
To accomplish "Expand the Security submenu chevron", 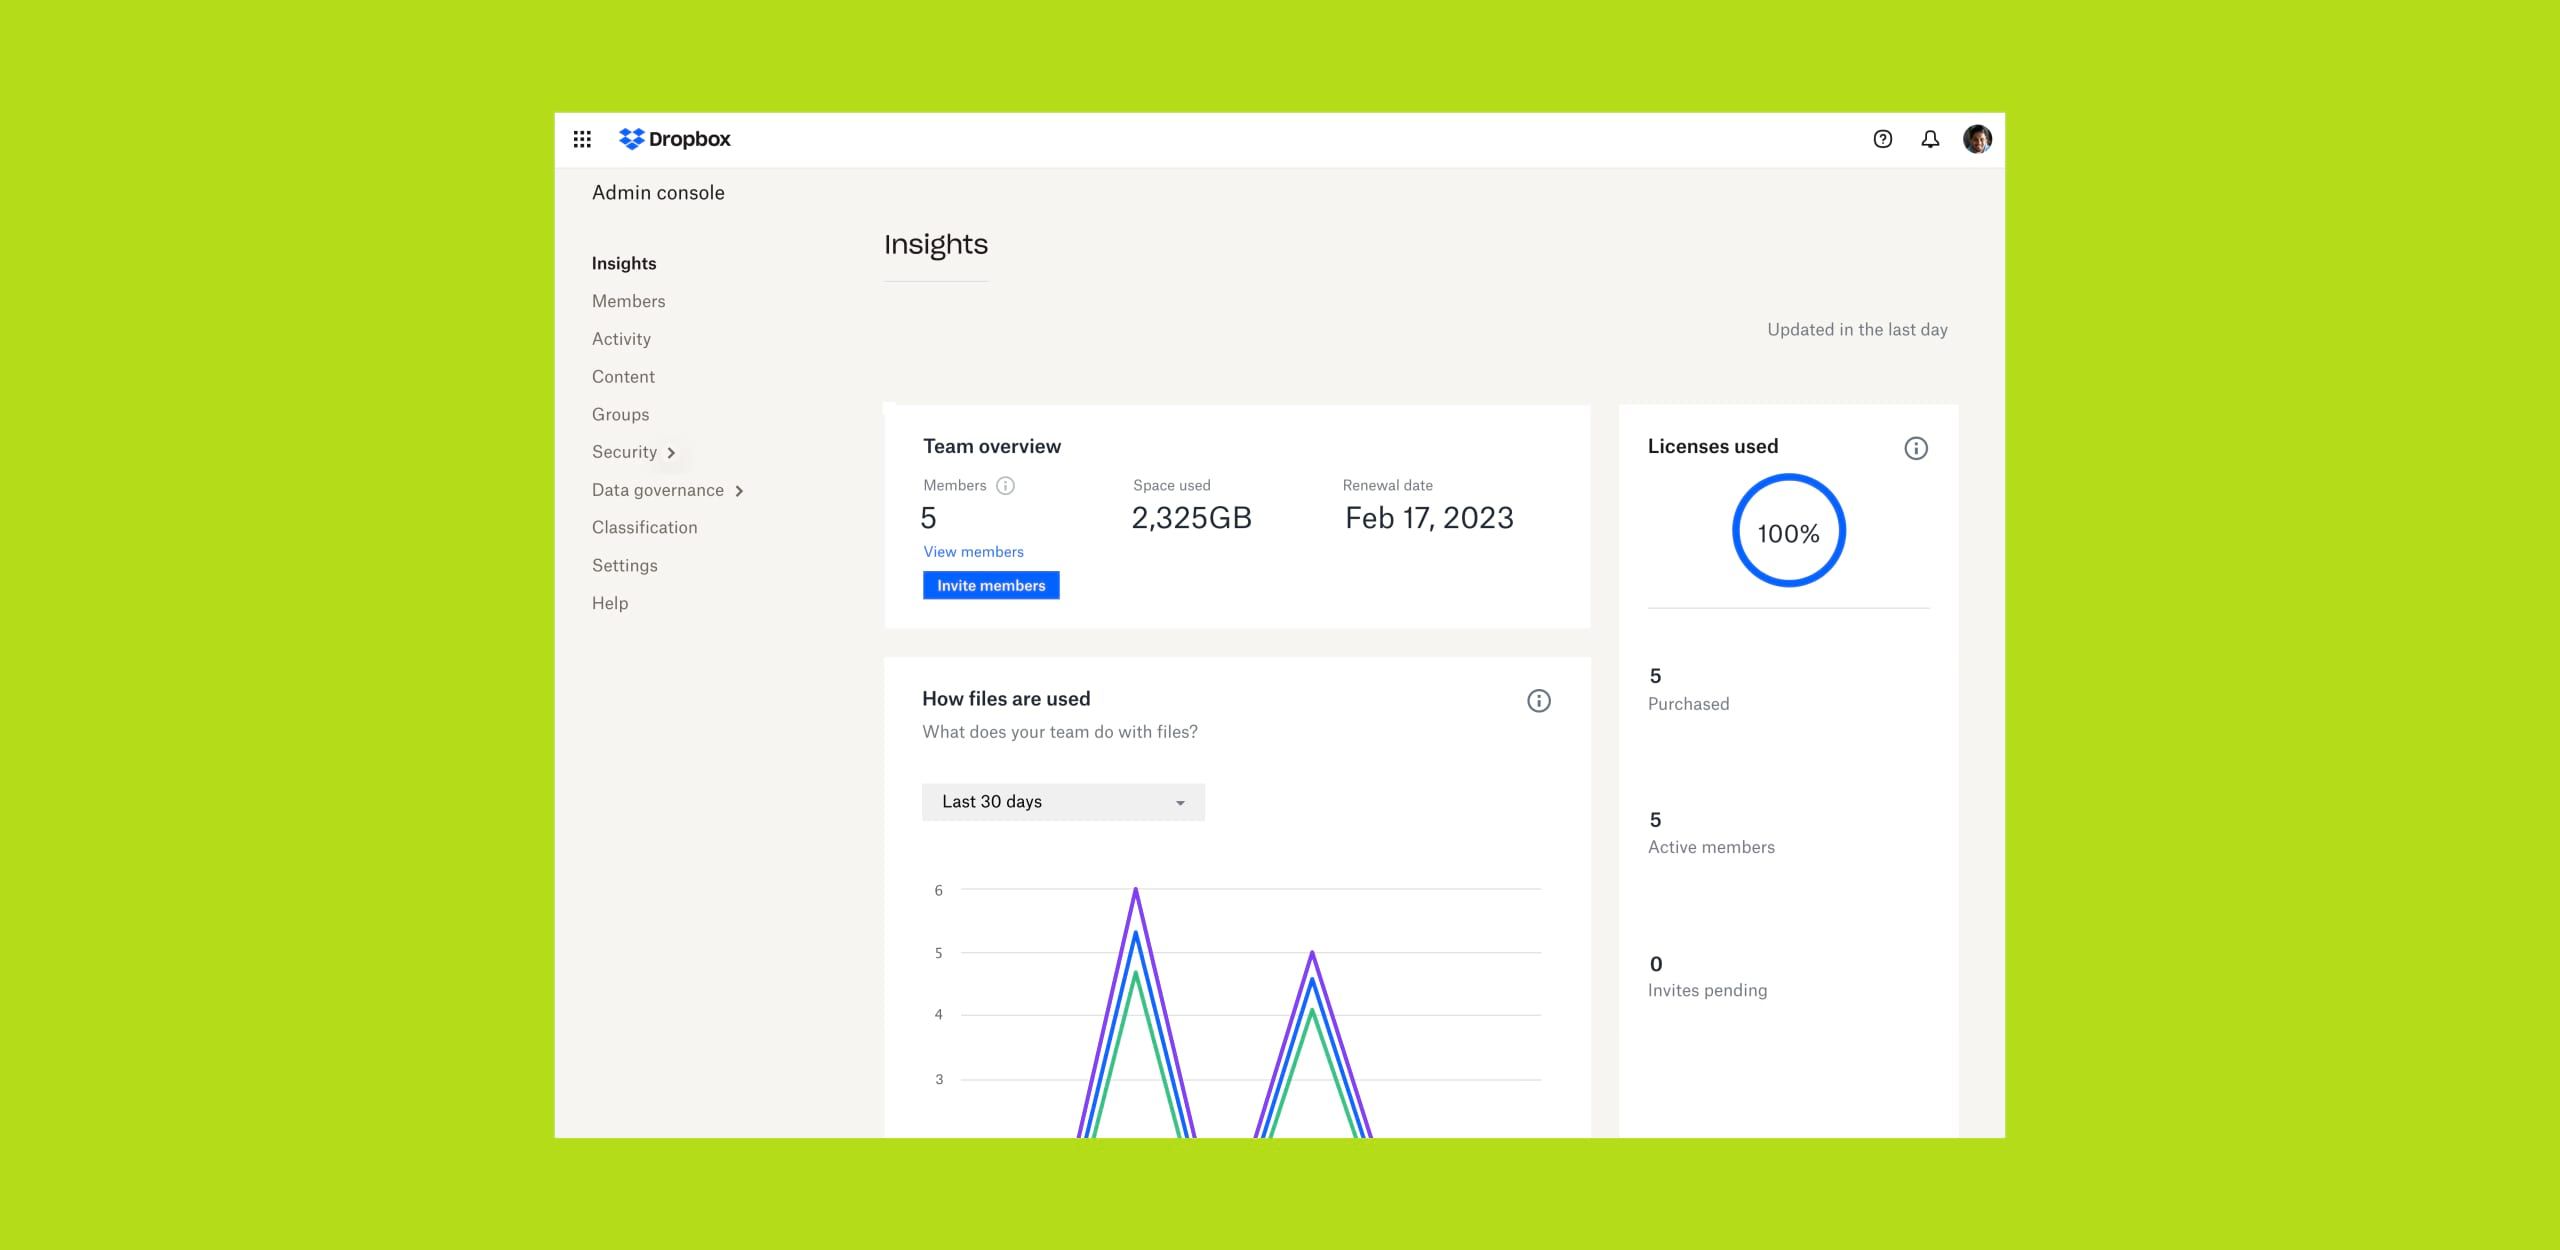I will [x=671, y=453].
